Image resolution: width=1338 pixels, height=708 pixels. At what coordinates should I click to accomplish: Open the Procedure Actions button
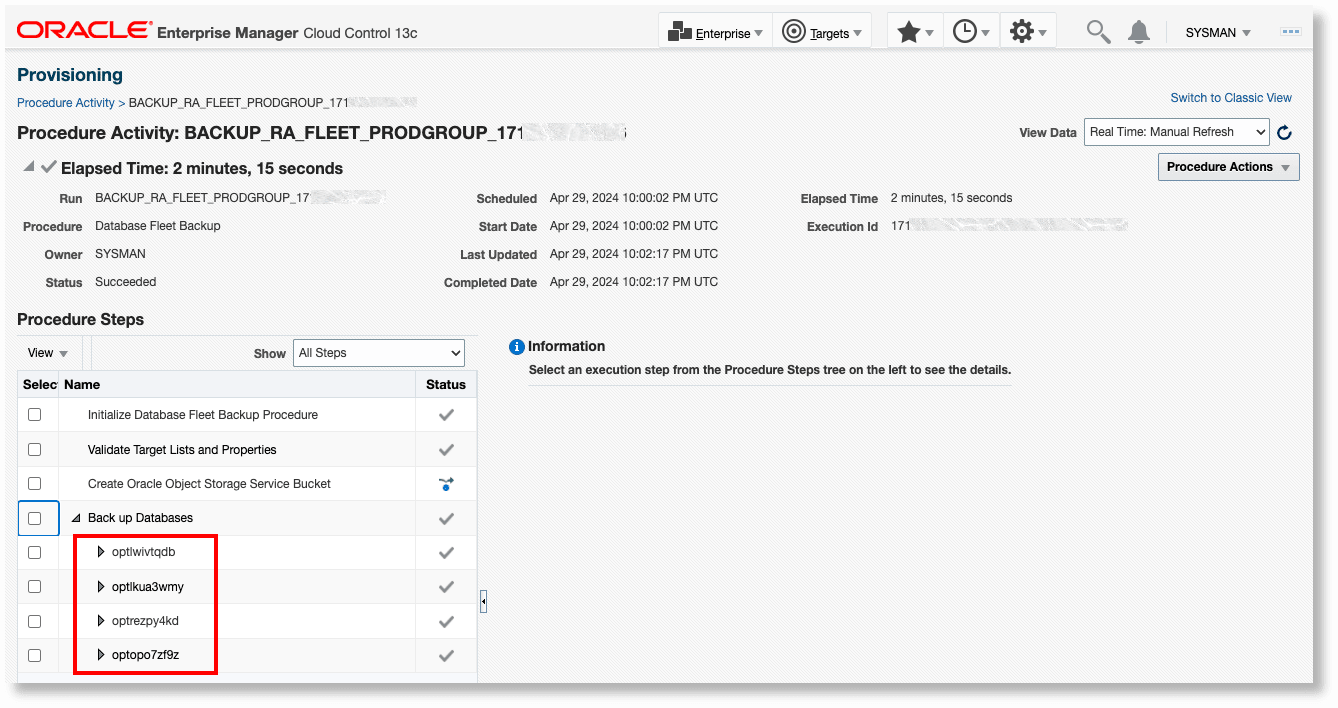[x=1228, y=166]
